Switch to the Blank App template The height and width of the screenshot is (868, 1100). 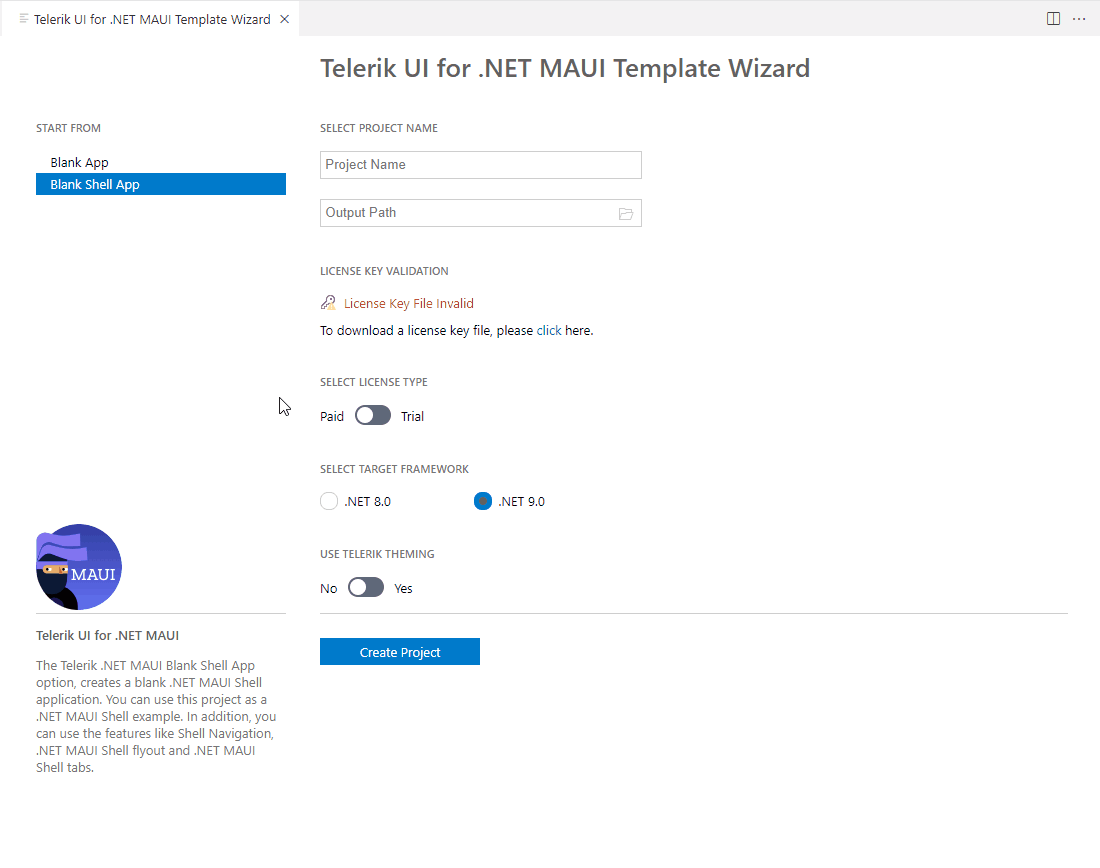coord(79,162)
